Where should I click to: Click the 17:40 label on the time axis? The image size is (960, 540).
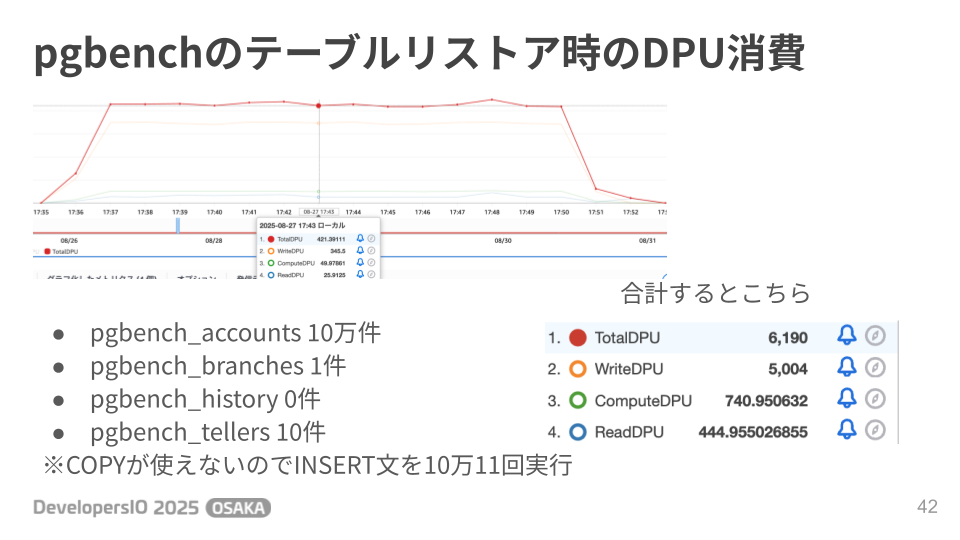pyautogui.click(x=214, y=212)
